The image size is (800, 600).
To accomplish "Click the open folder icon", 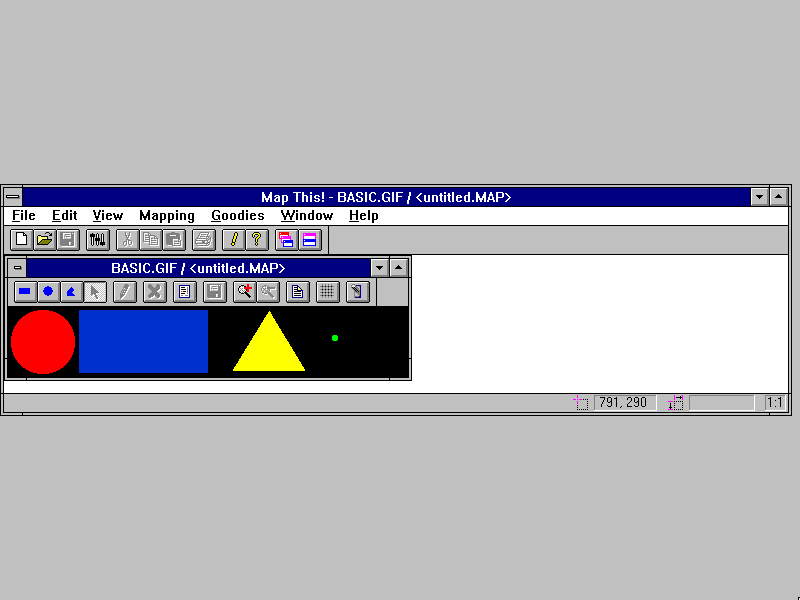I will pos(44,239).
